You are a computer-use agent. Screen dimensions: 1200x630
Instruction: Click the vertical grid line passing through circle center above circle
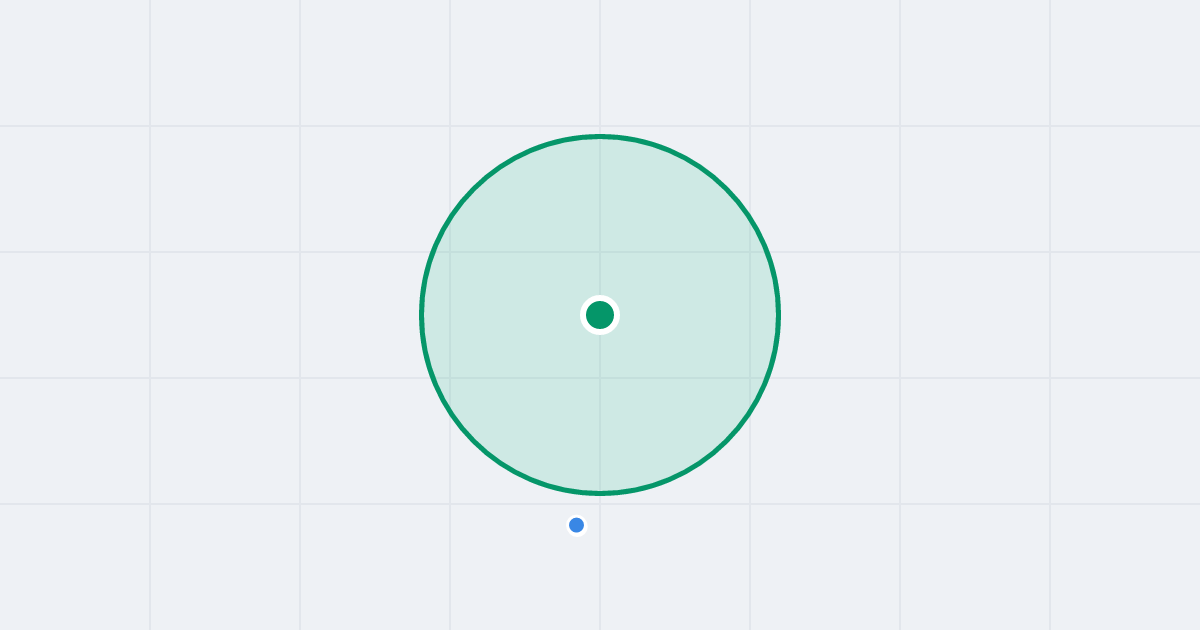(x=600, y=65)
